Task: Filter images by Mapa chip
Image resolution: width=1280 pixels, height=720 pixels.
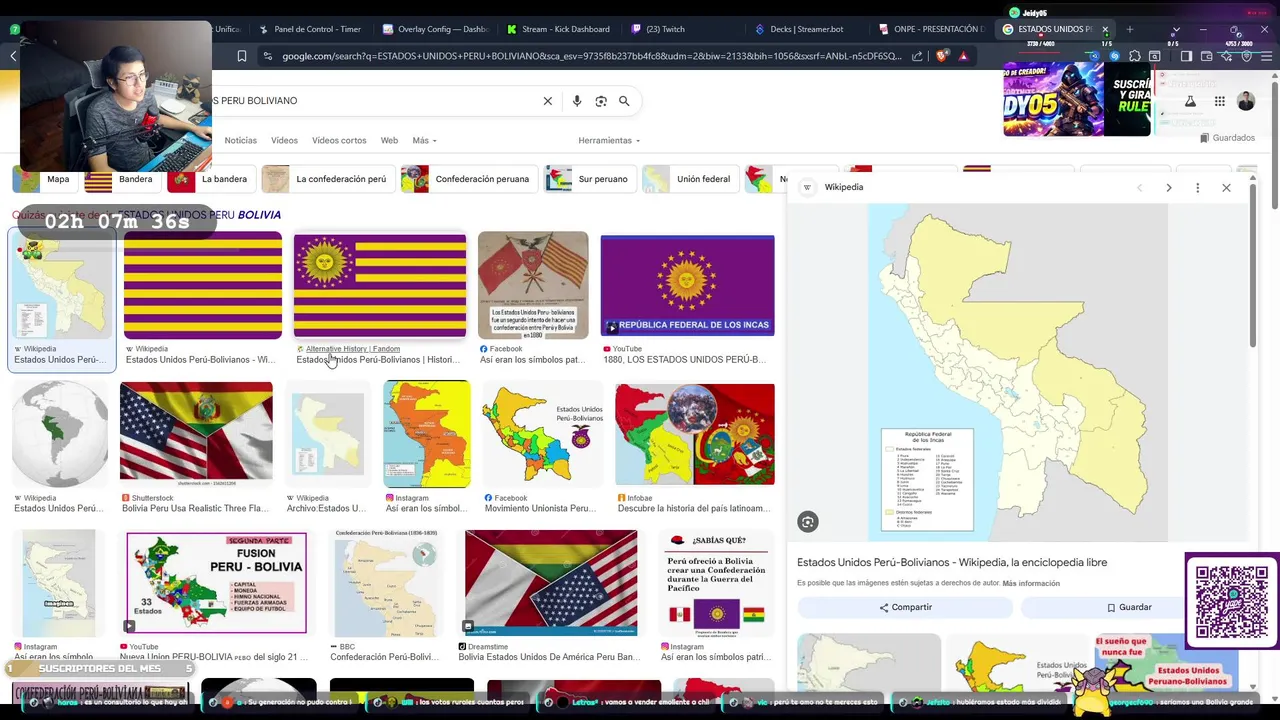Action: 46,179
